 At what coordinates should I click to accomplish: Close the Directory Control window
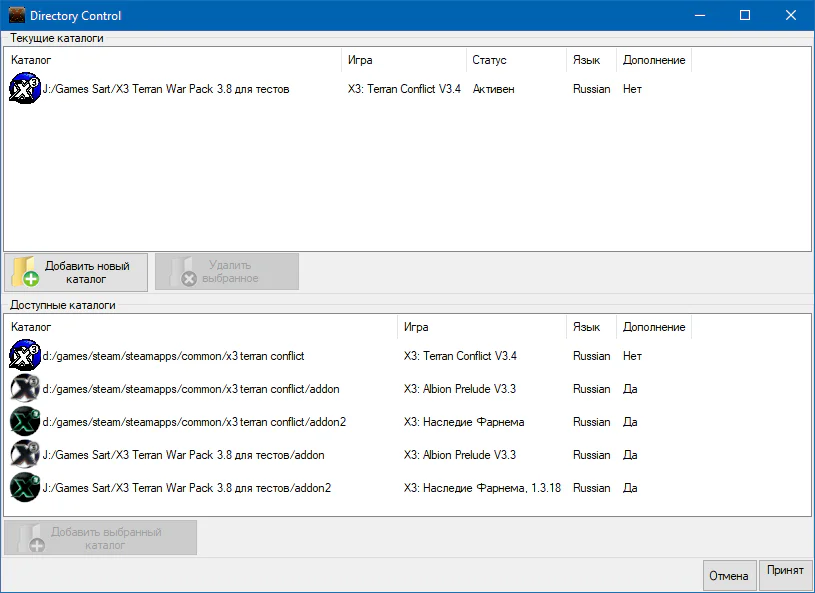point(791,15)
